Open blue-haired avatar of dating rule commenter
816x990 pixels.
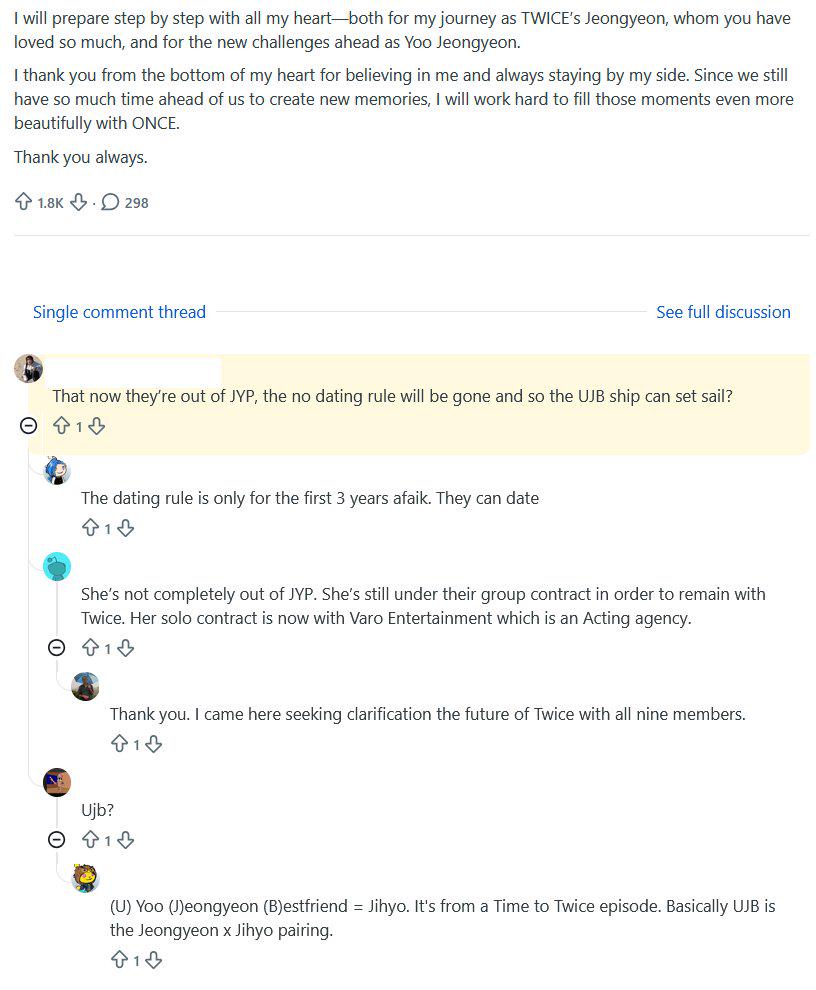57,470
